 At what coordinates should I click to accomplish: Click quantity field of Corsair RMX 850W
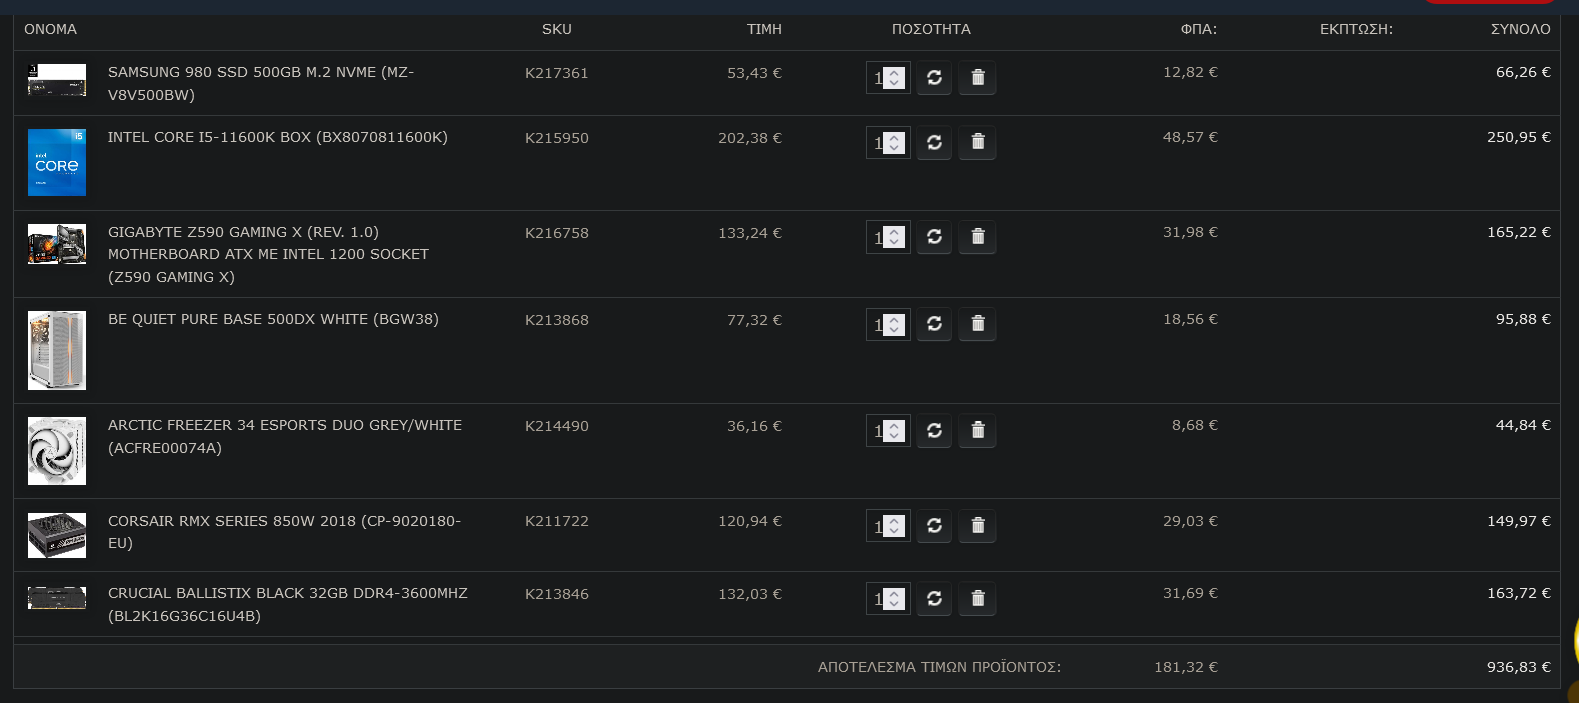[888, 526]
